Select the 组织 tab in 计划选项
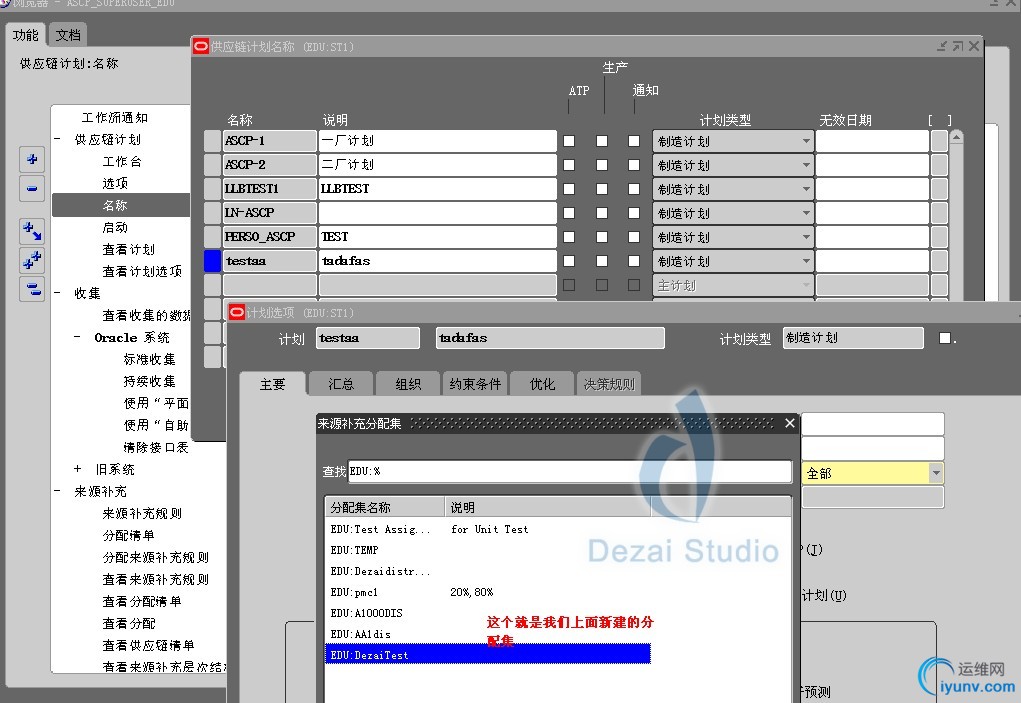Image resolution: width=1021 pixels, height=703 pixels. [408, 384]
